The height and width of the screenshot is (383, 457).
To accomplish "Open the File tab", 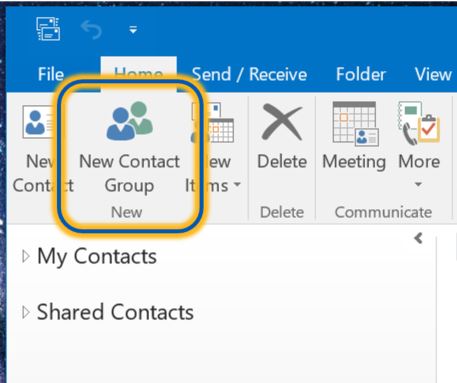I will tap(51, 74).
